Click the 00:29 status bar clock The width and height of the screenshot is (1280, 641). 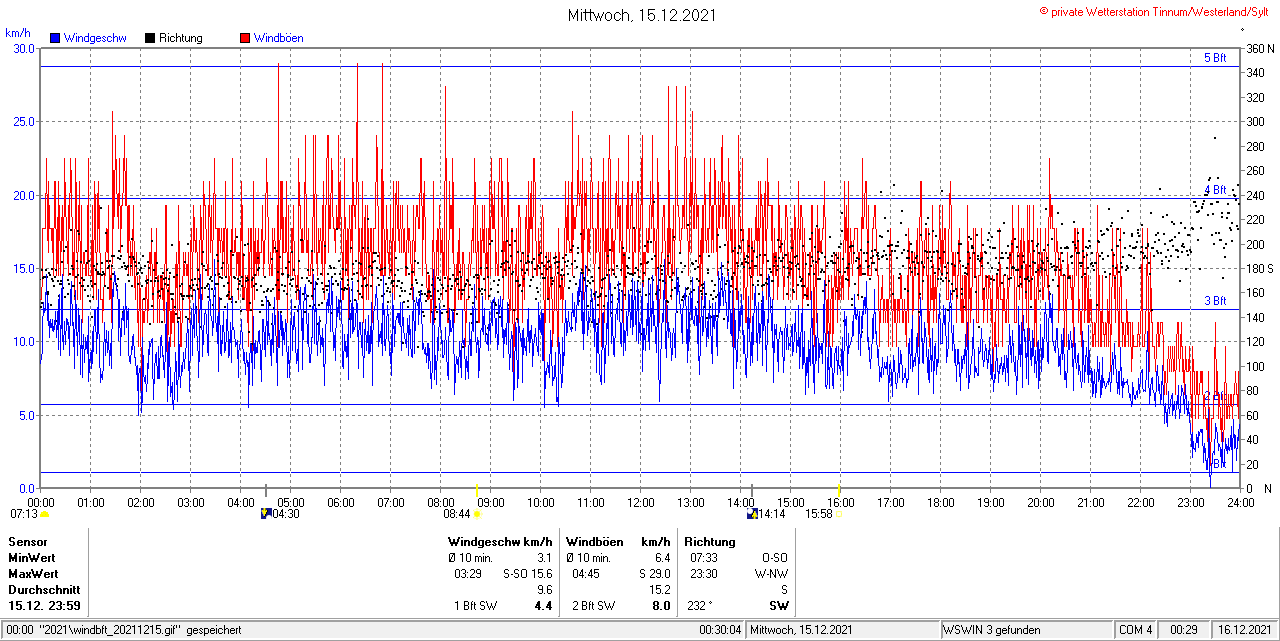pos(1185,630)
